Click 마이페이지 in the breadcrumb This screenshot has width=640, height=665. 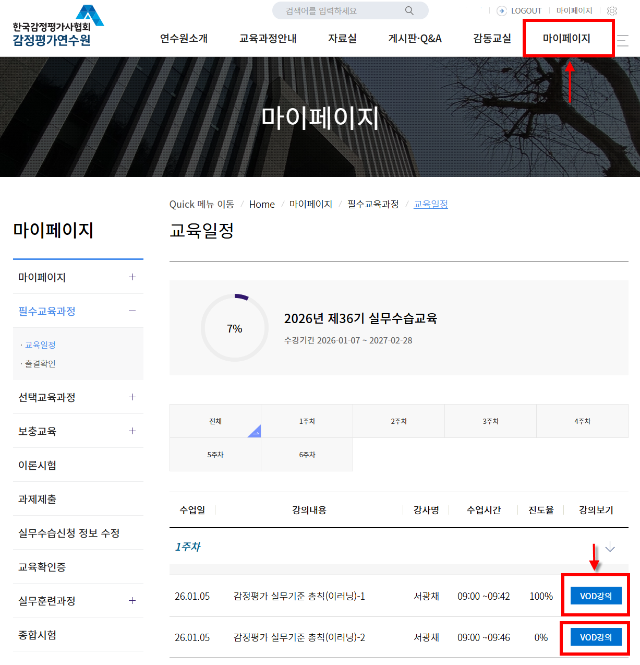(x=310, y=204)
